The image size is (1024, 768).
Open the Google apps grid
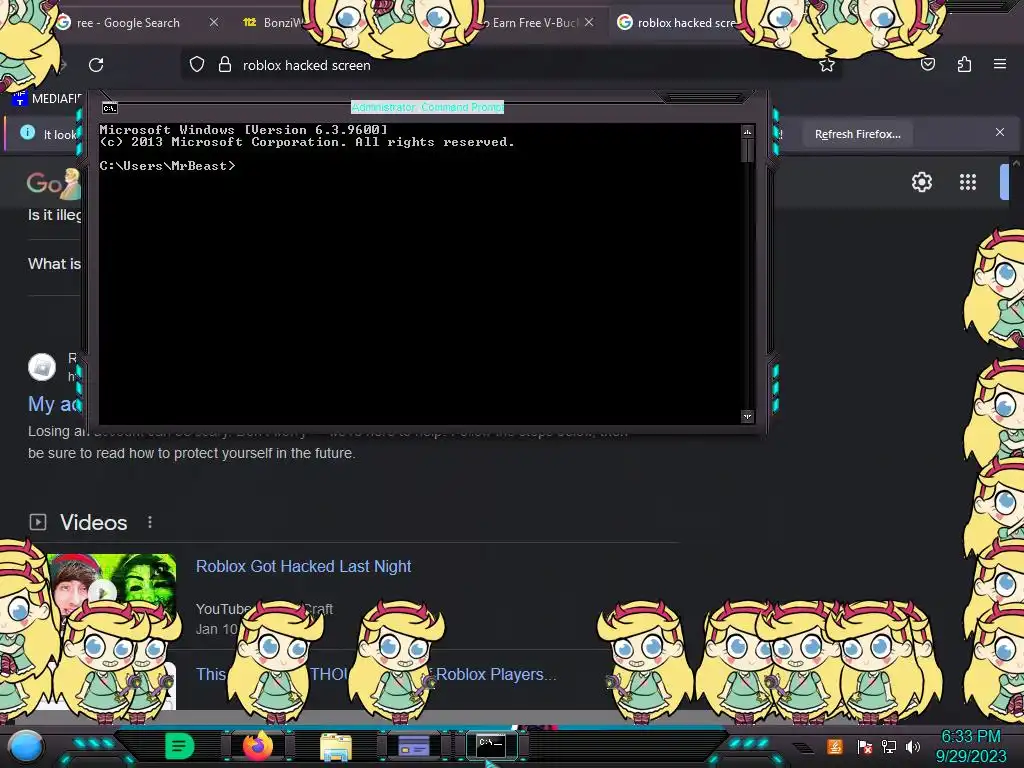[968, 182]
